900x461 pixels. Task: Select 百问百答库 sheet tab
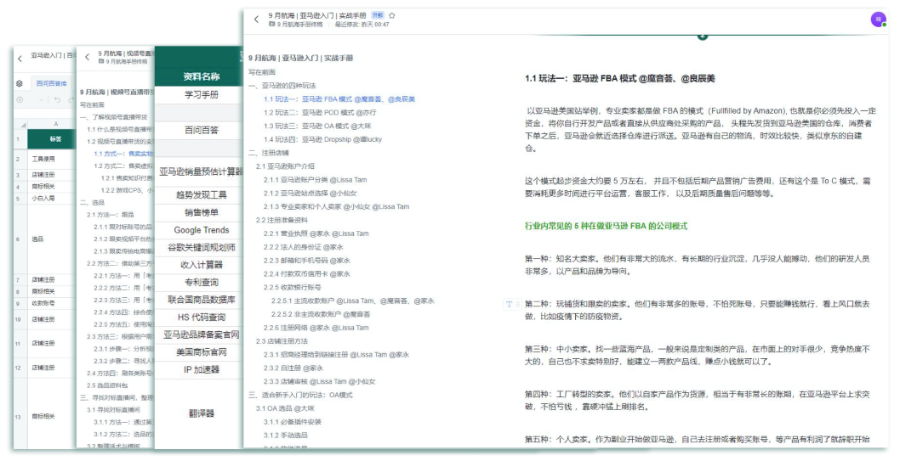(51, 84)
